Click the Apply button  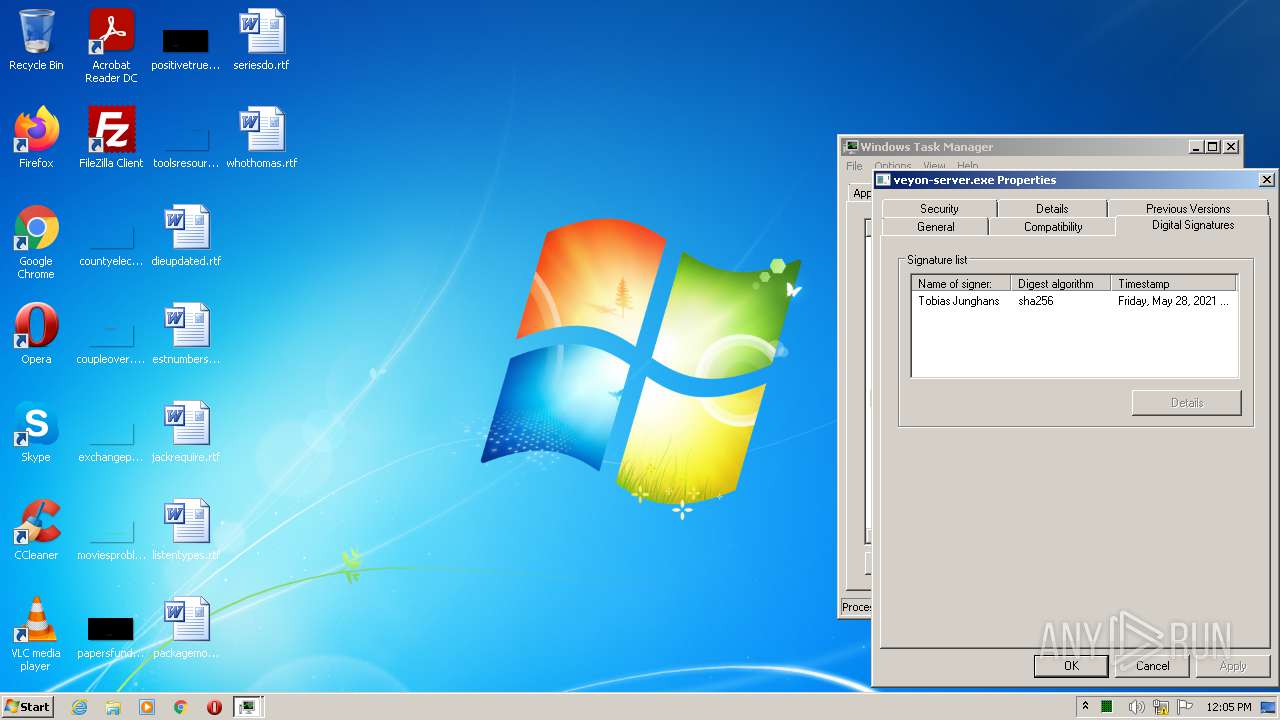[1233, 666]
